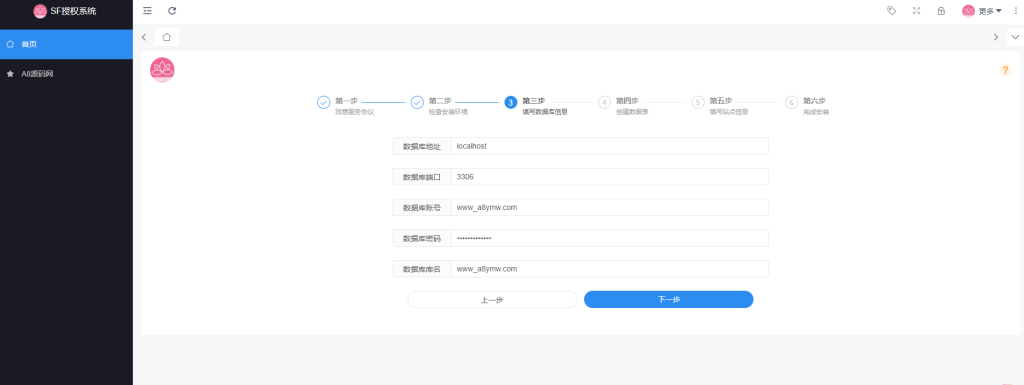The width and height of the screenshot is (1024, 385).
Task: Click the 第一步 completed check circle
Action: click(323, 102)
